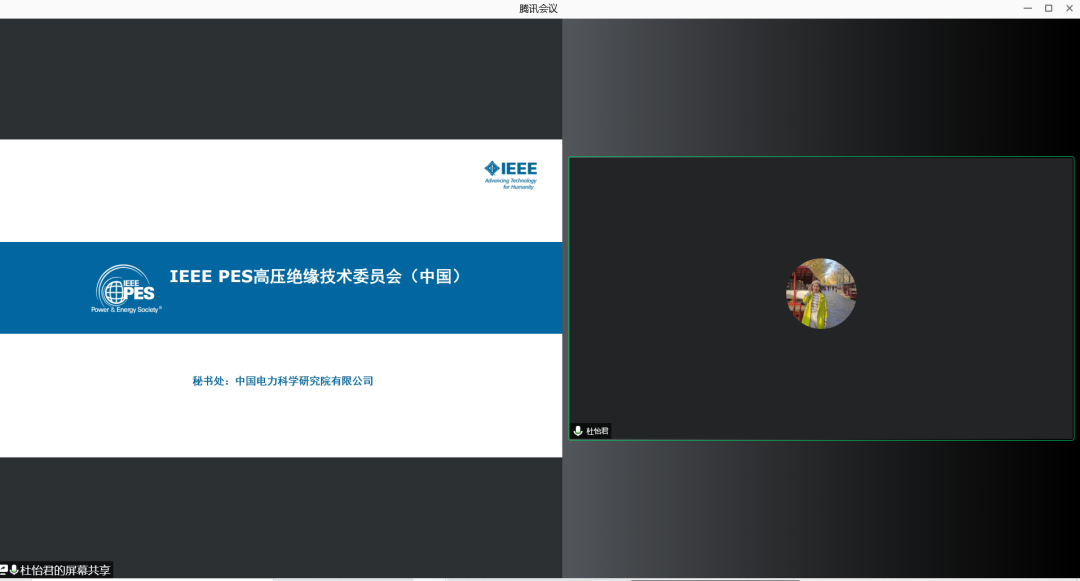Click the 杜怡君 name label in the video tile

[x=597, y=431]
